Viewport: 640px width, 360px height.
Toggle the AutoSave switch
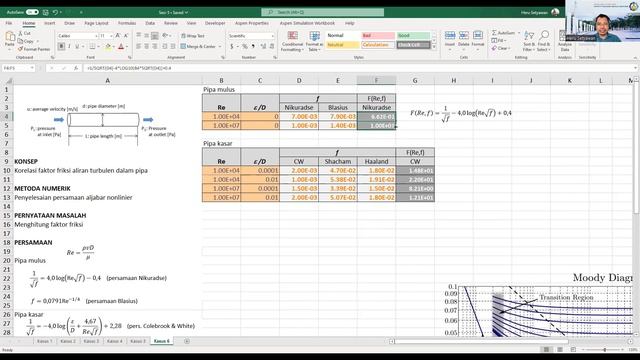pos(32,12)
